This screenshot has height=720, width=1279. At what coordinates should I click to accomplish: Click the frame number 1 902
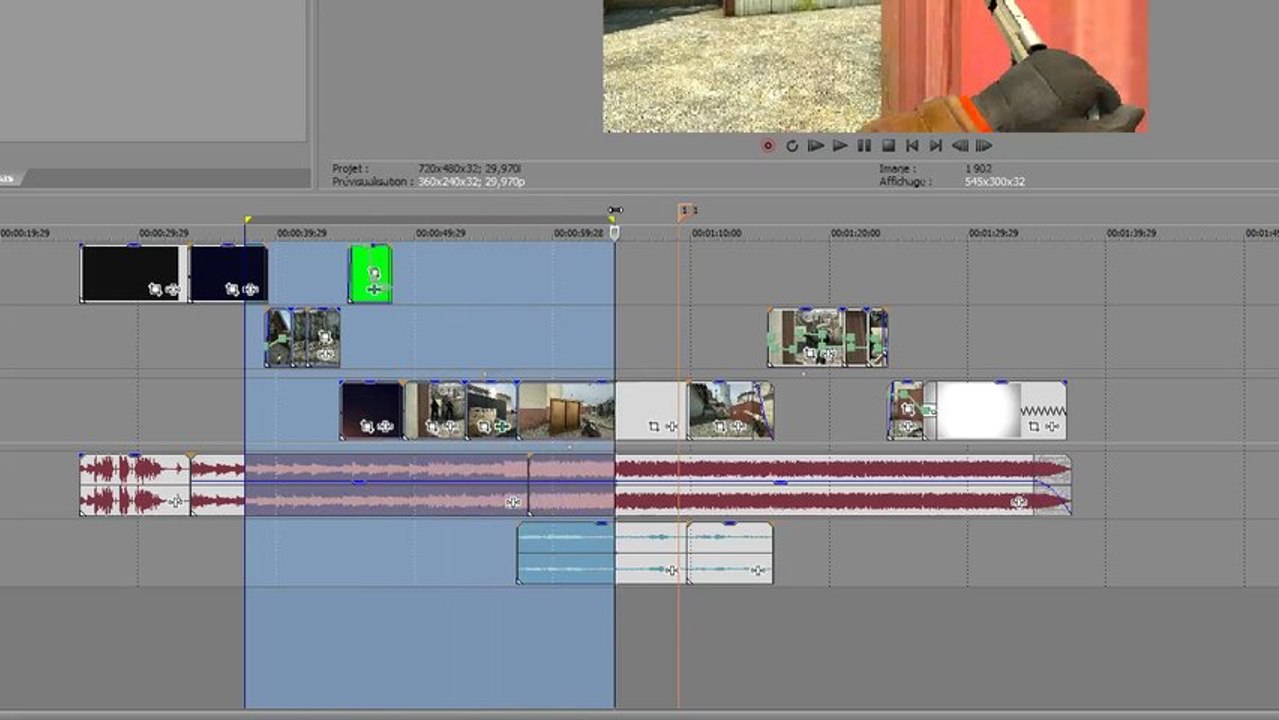pyautogui.click(x=979, y=169)
